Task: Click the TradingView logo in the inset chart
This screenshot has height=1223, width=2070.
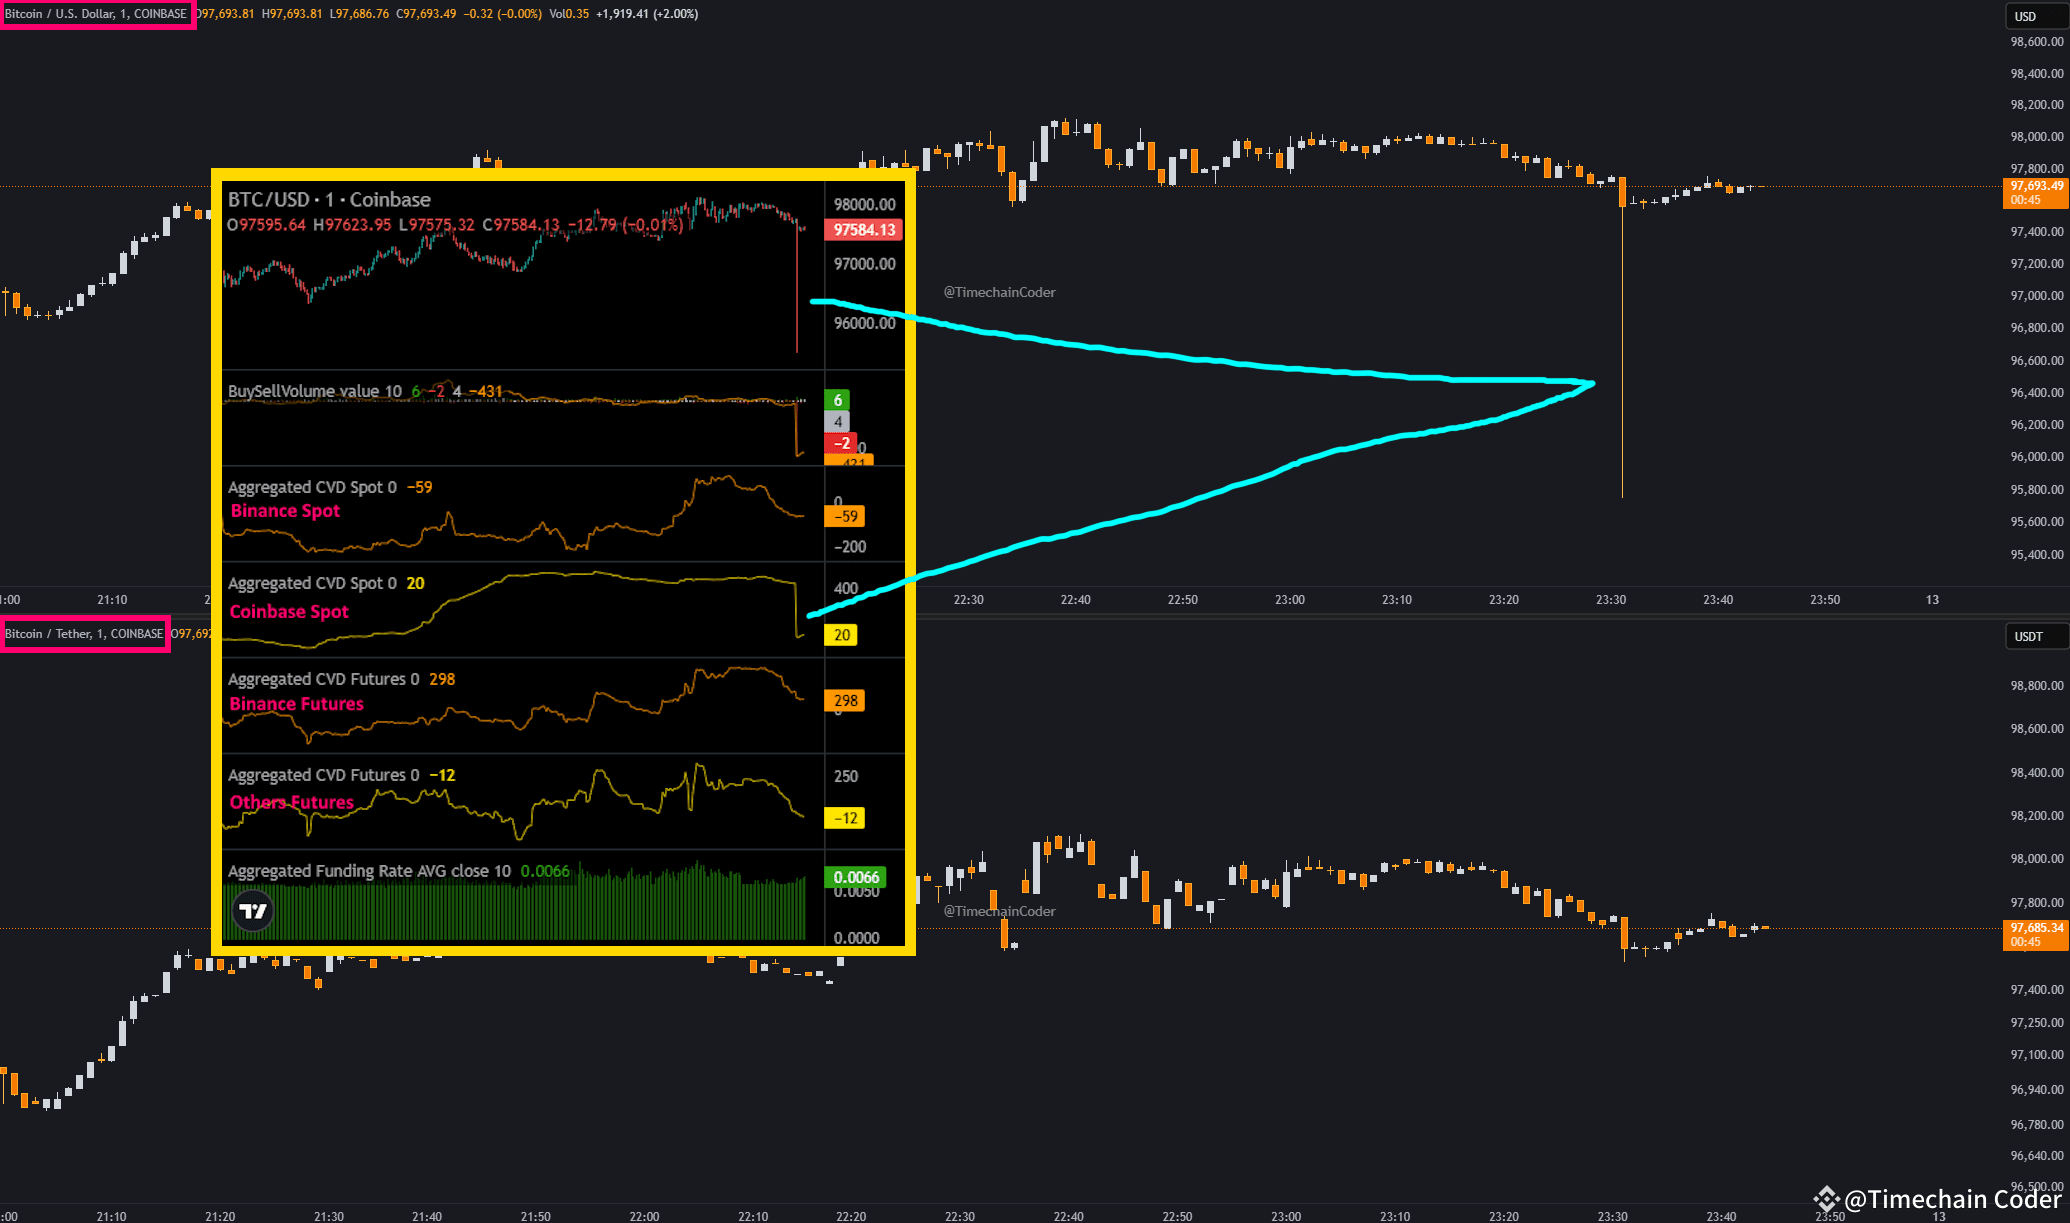Action: coord(253,911)
